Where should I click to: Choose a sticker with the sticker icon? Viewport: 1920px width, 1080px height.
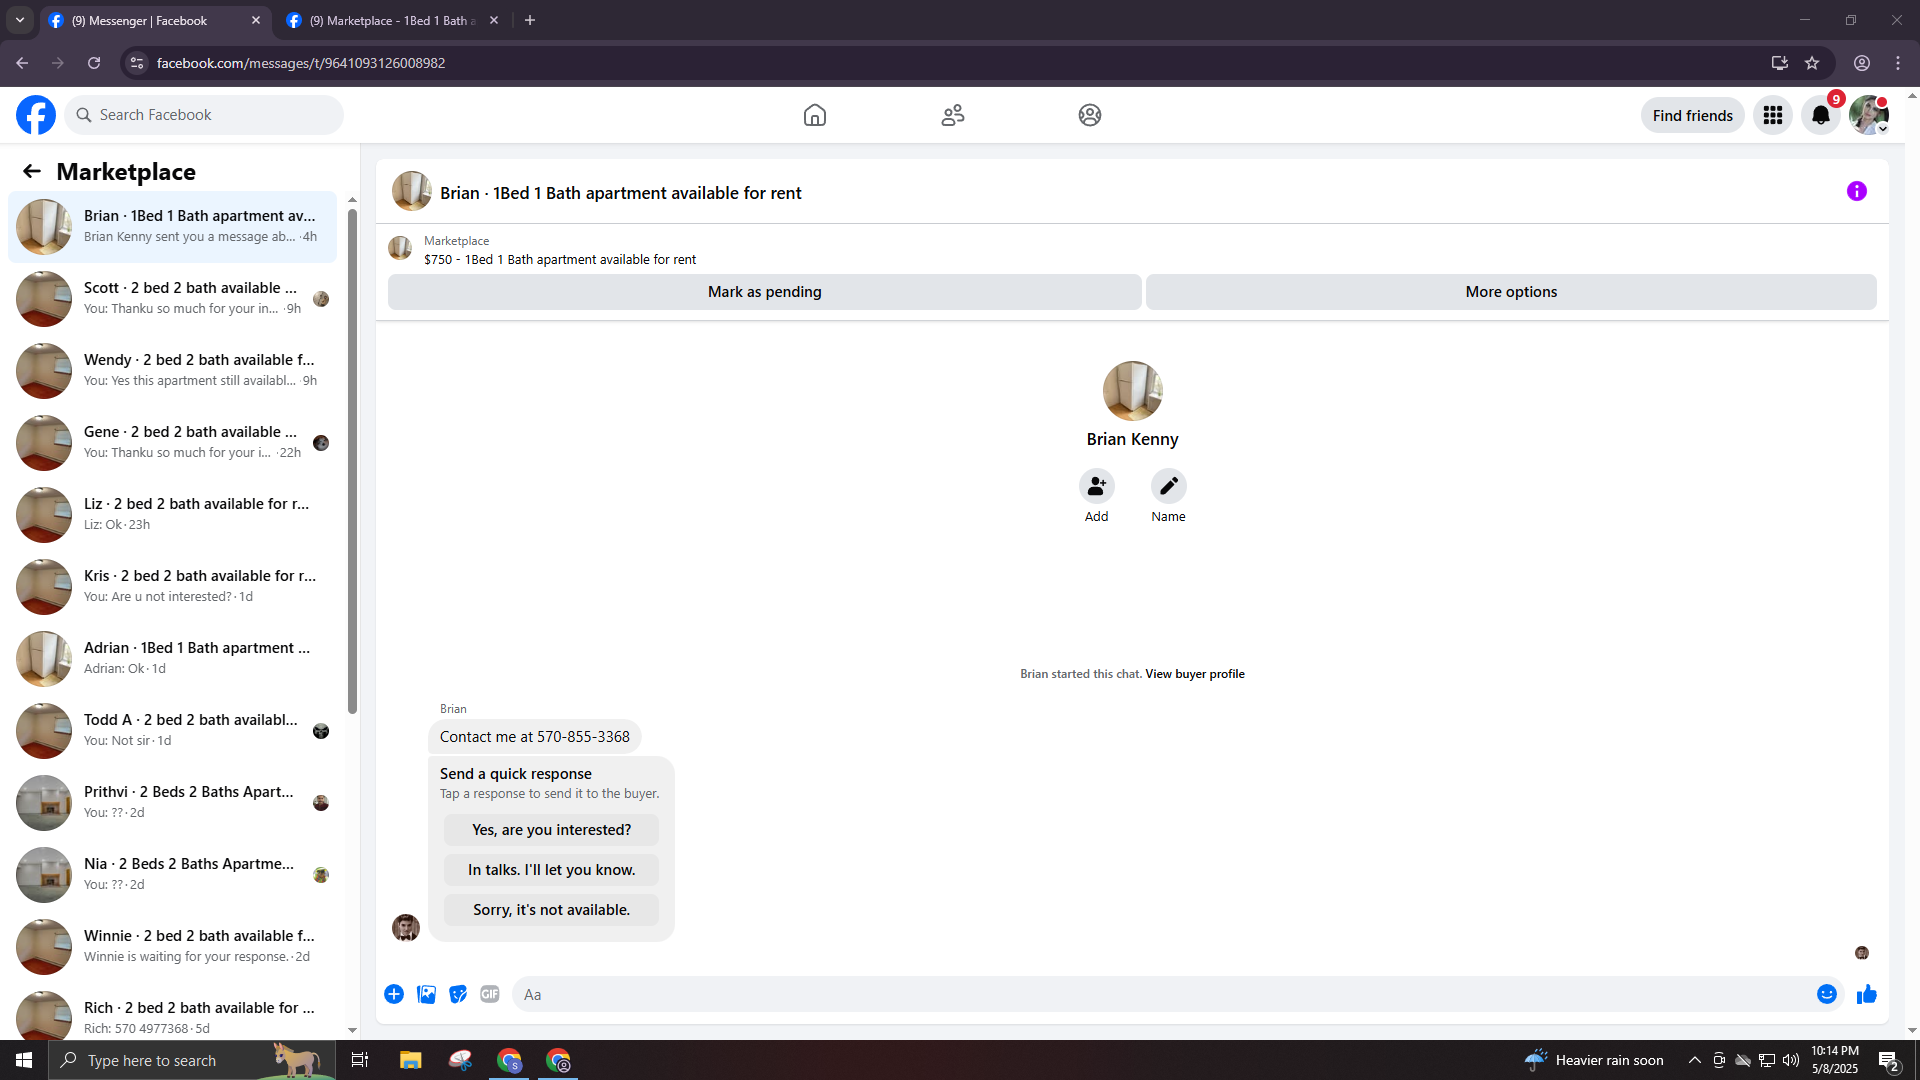(x=458, y=994)
